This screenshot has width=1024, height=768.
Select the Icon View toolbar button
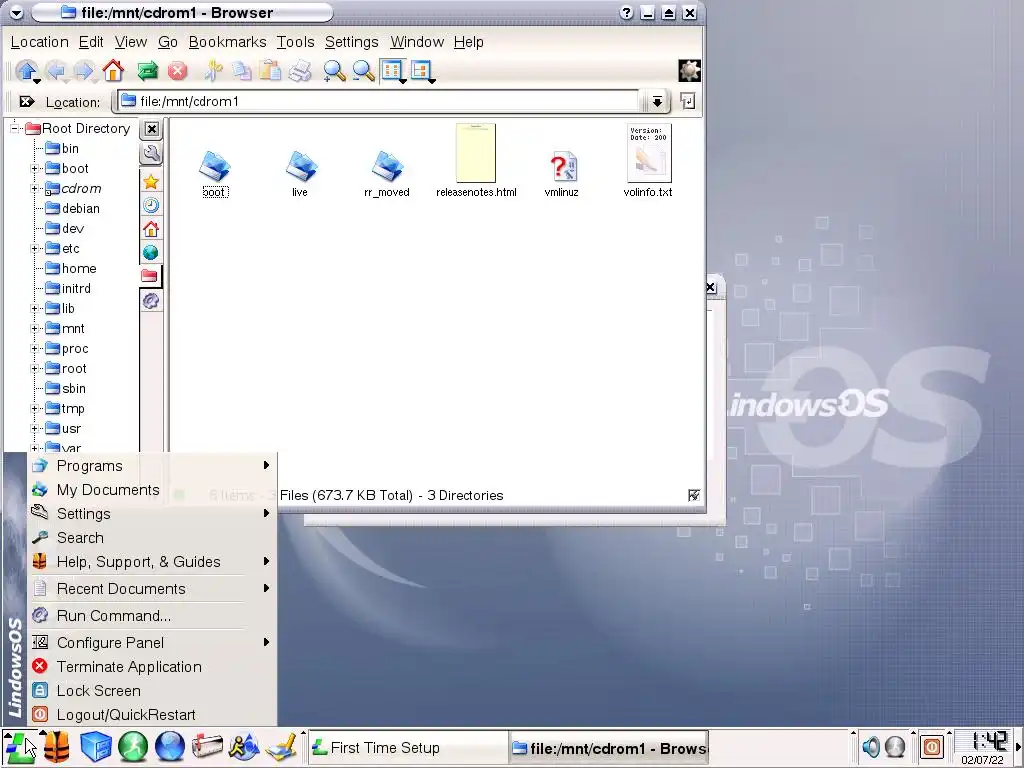coord(392,71)
